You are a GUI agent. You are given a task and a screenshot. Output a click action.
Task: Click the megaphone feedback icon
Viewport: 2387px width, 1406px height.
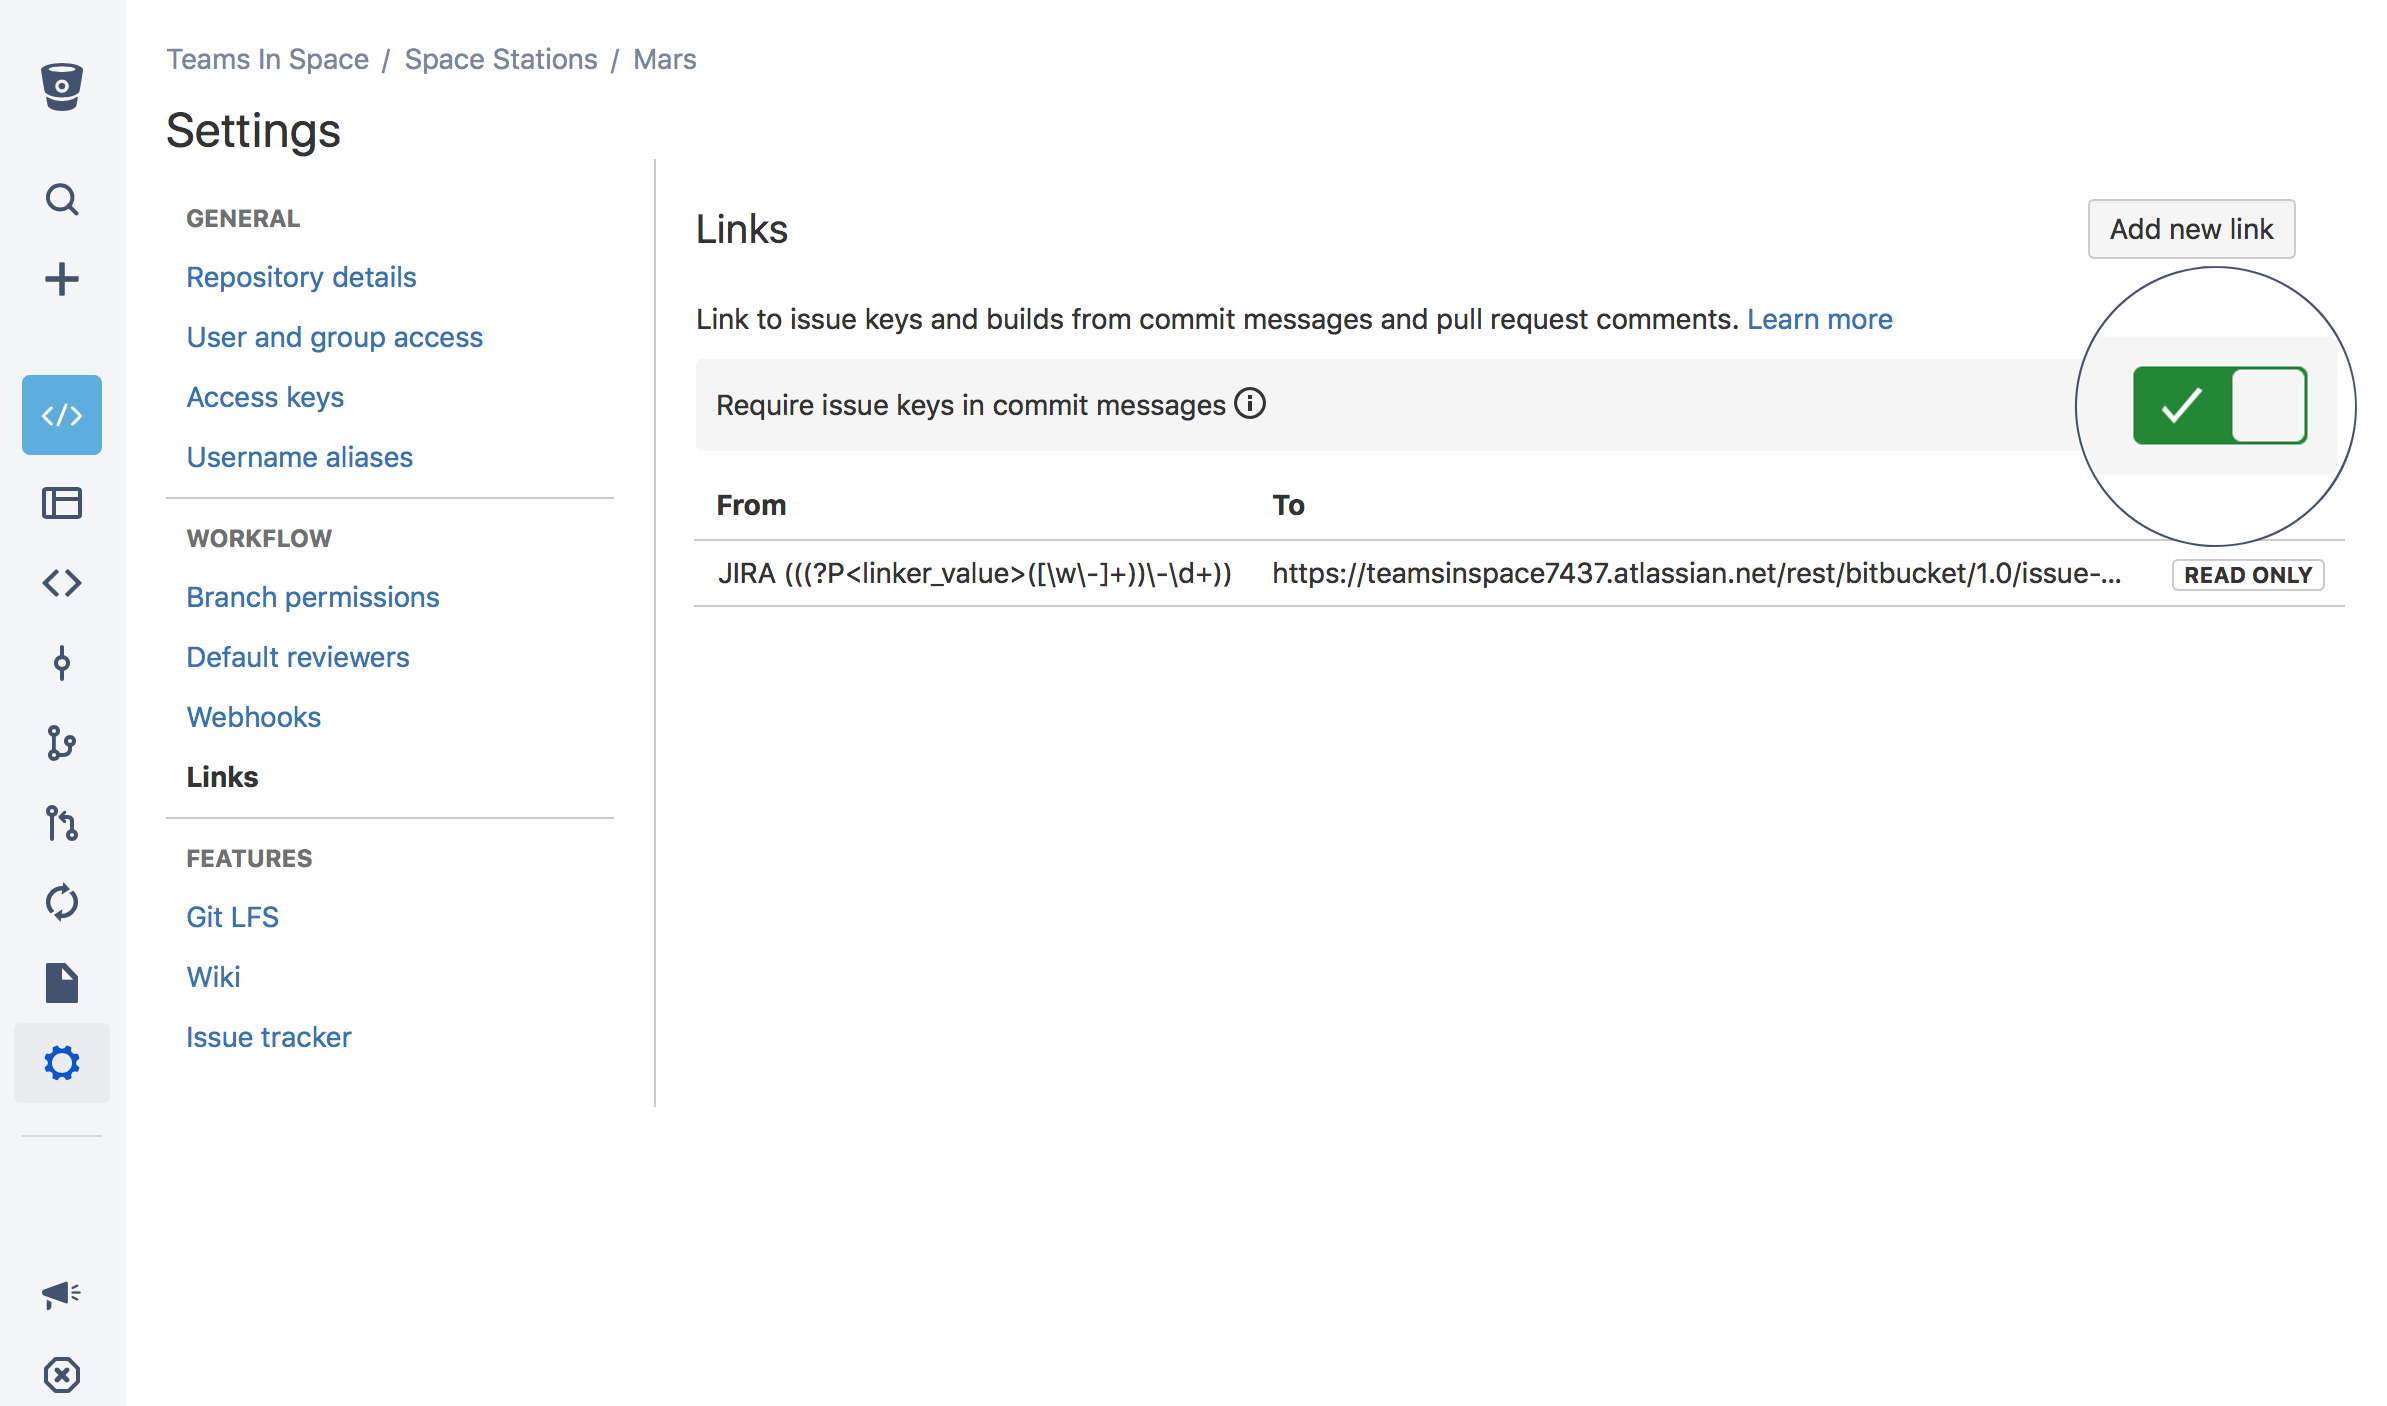coord(61,1294)
